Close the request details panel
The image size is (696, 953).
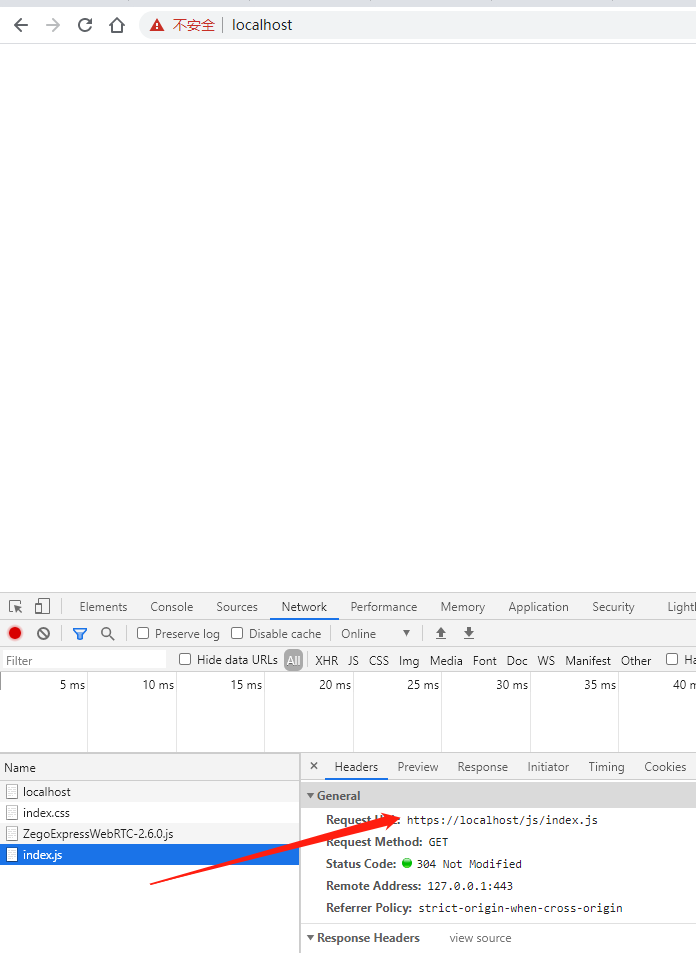tap(314, 766)
